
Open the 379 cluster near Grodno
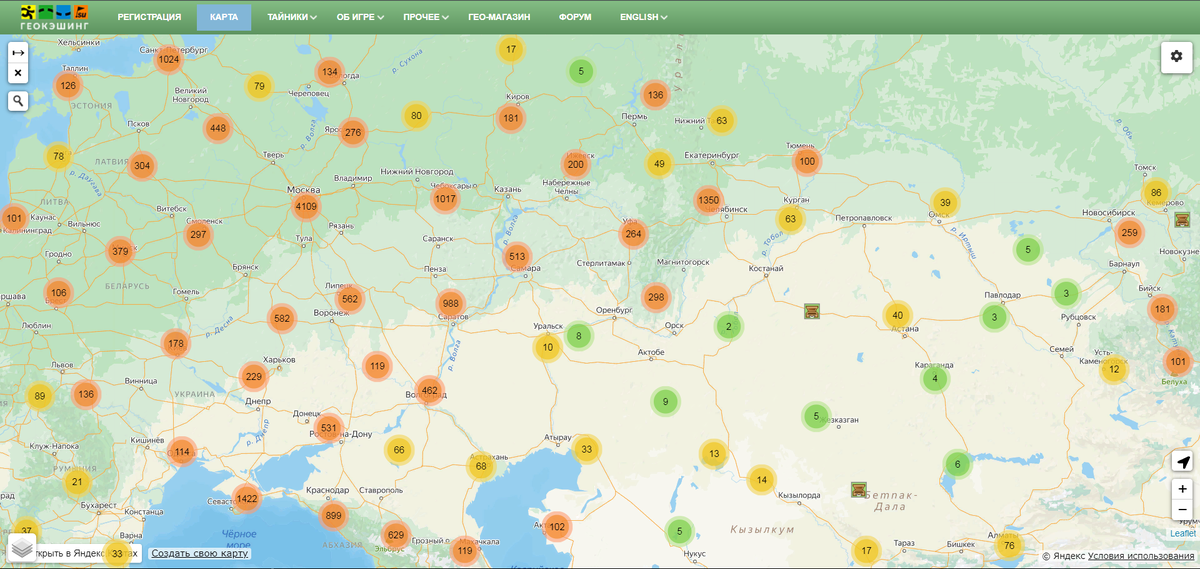pos(121,251)
